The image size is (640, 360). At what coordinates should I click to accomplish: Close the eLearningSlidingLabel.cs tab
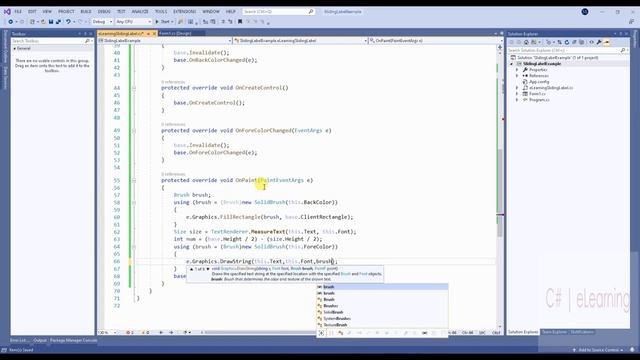pyautogui.click(x=154, y=33)
